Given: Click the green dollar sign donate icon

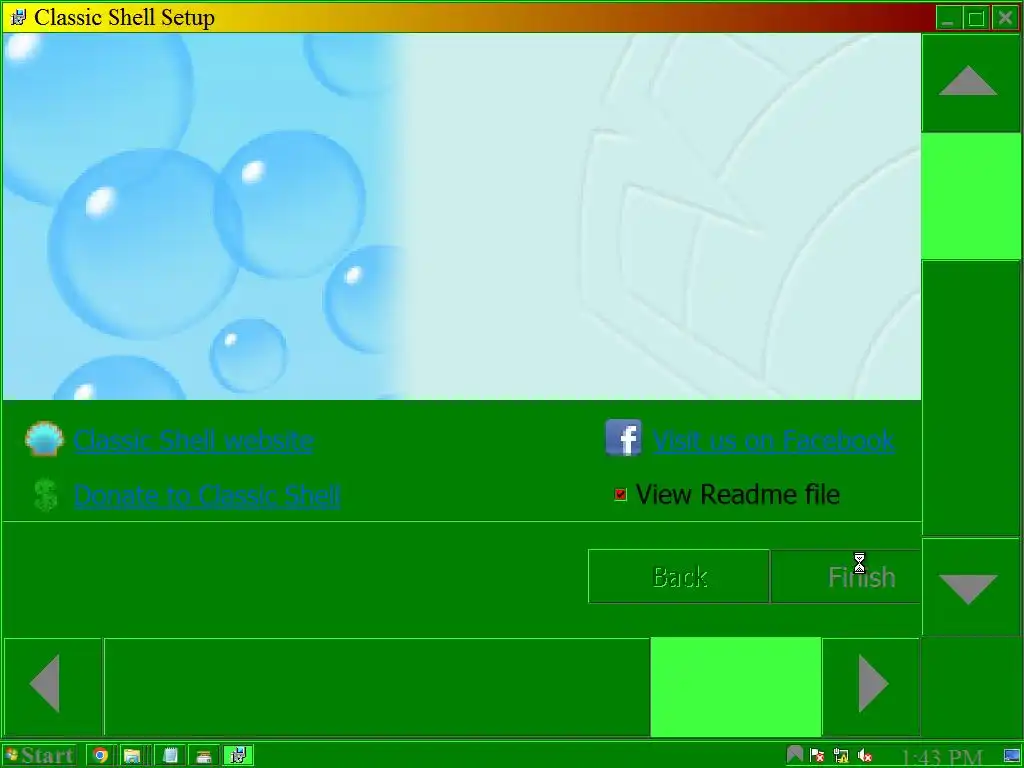Looking at the screenshot, I should click(x=45, y=494).
